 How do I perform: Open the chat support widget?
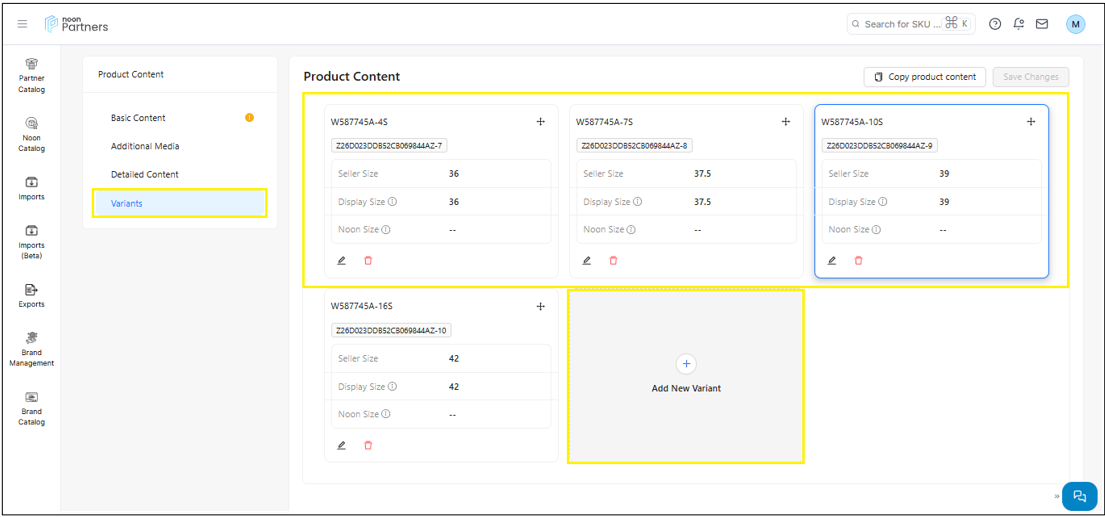[1079, 496]
